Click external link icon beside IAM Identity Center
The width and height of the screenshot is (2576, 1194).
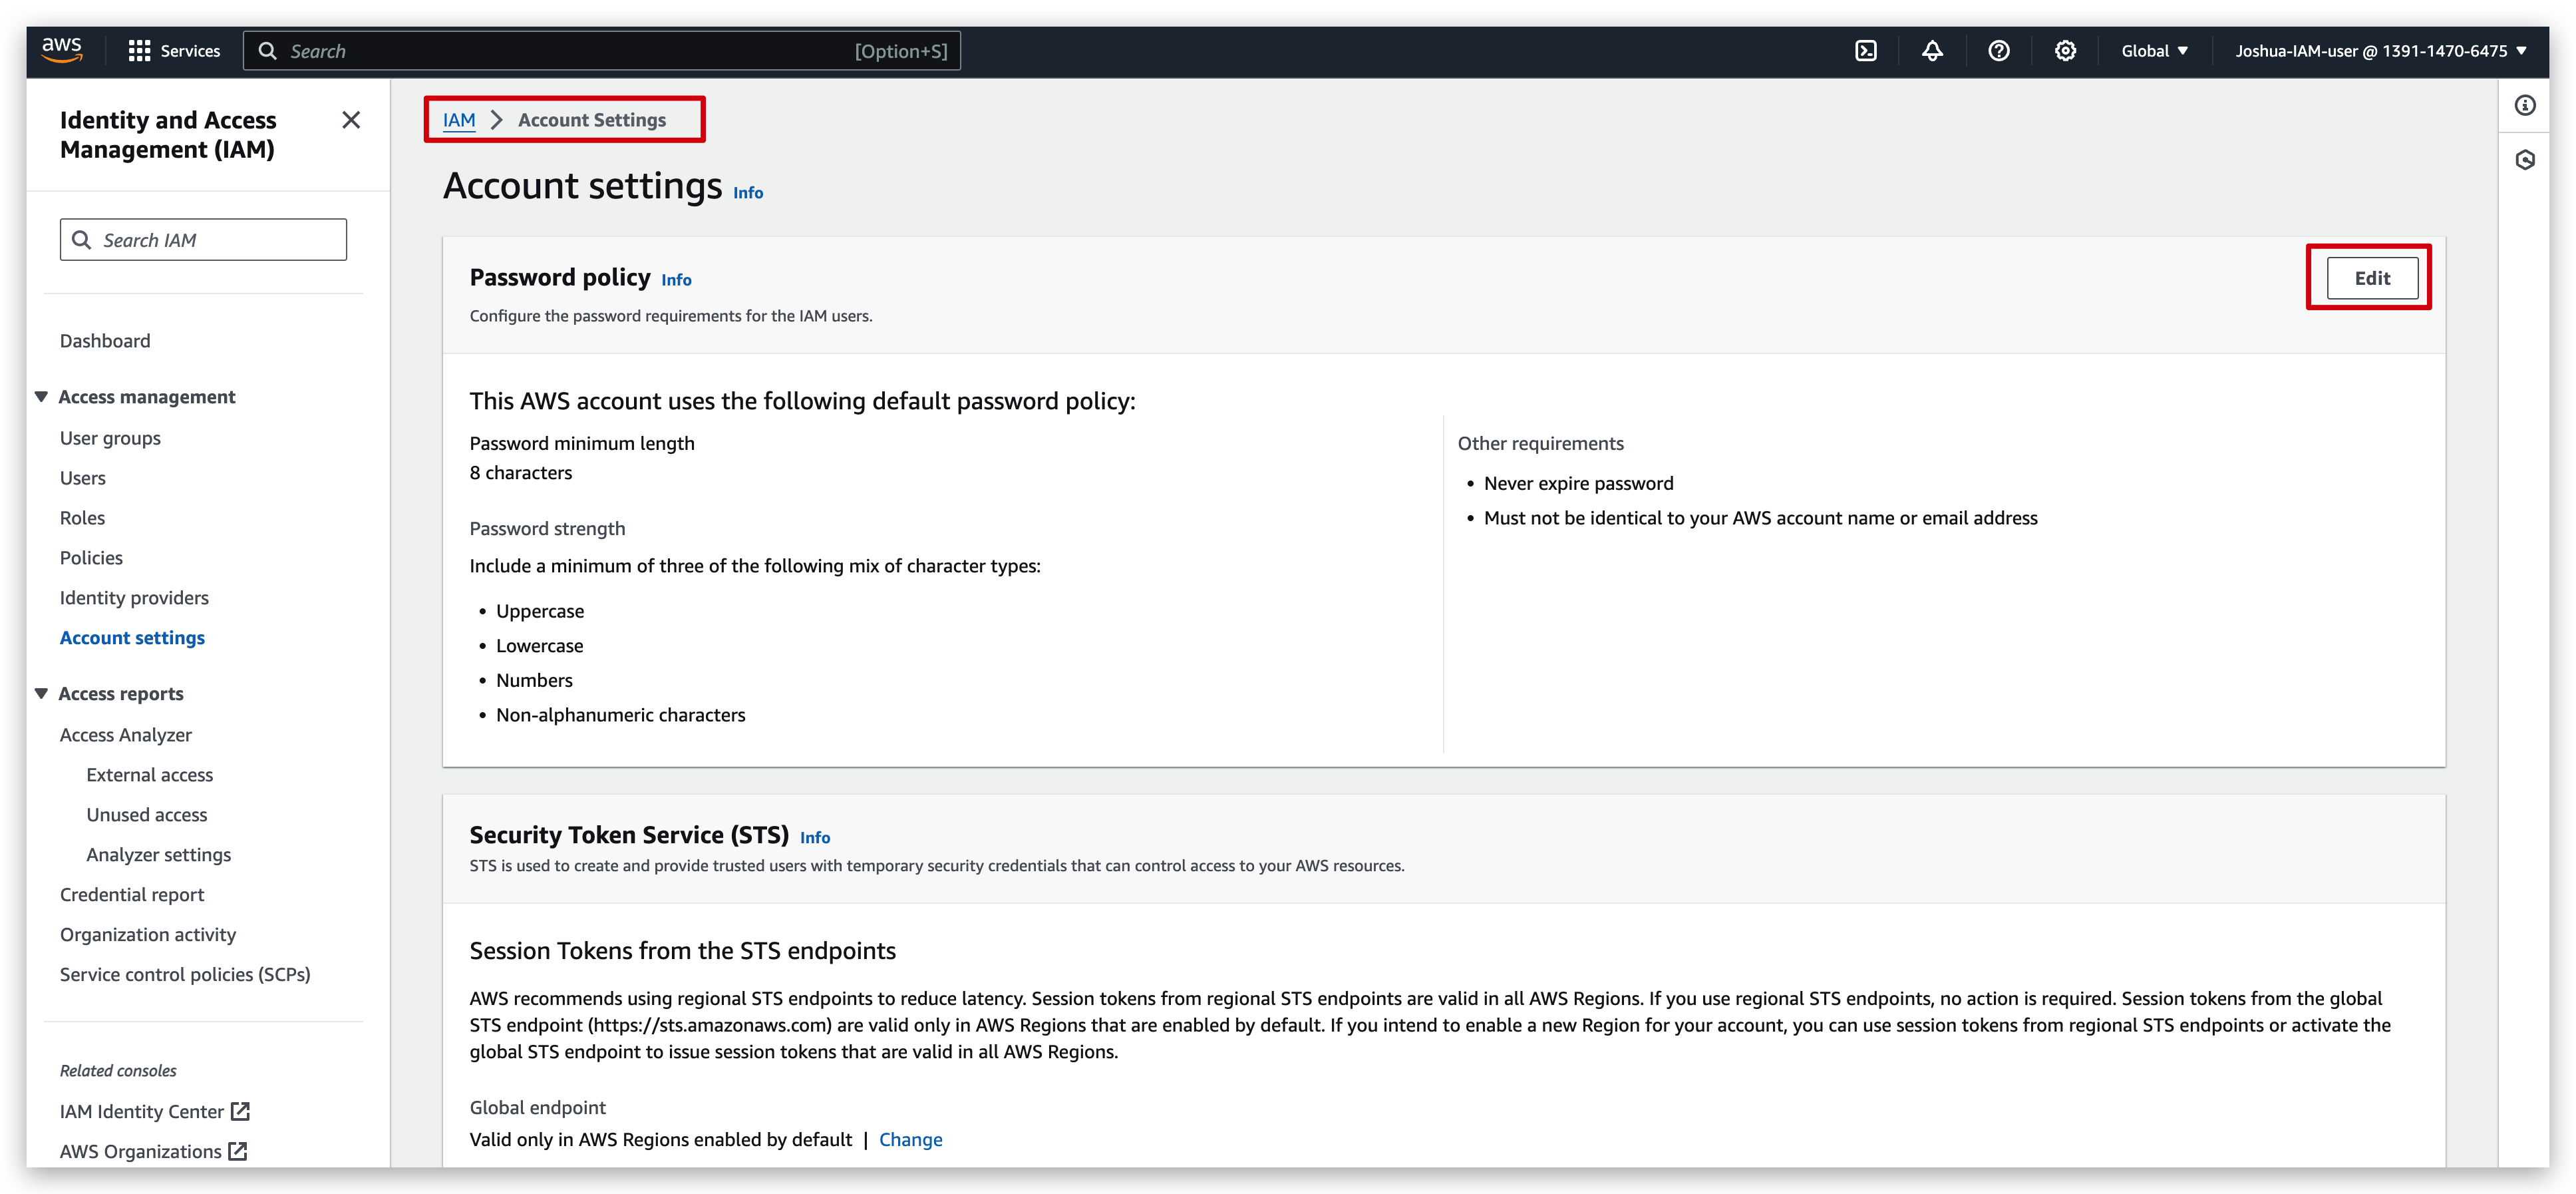click(x=240, y=1110)
